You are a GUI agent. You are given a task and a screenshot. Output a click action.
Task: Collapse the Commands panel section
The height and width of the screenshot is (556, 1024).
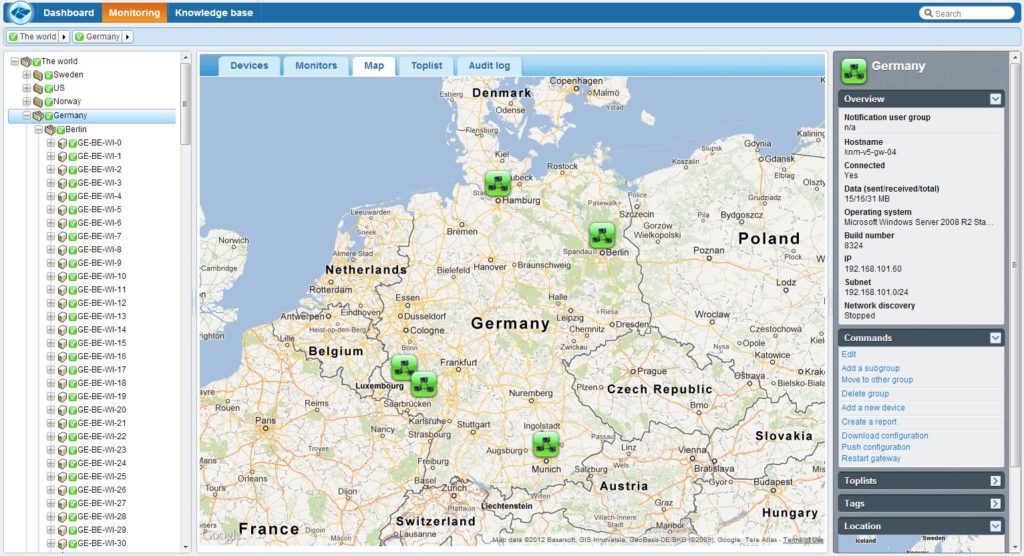995,338
